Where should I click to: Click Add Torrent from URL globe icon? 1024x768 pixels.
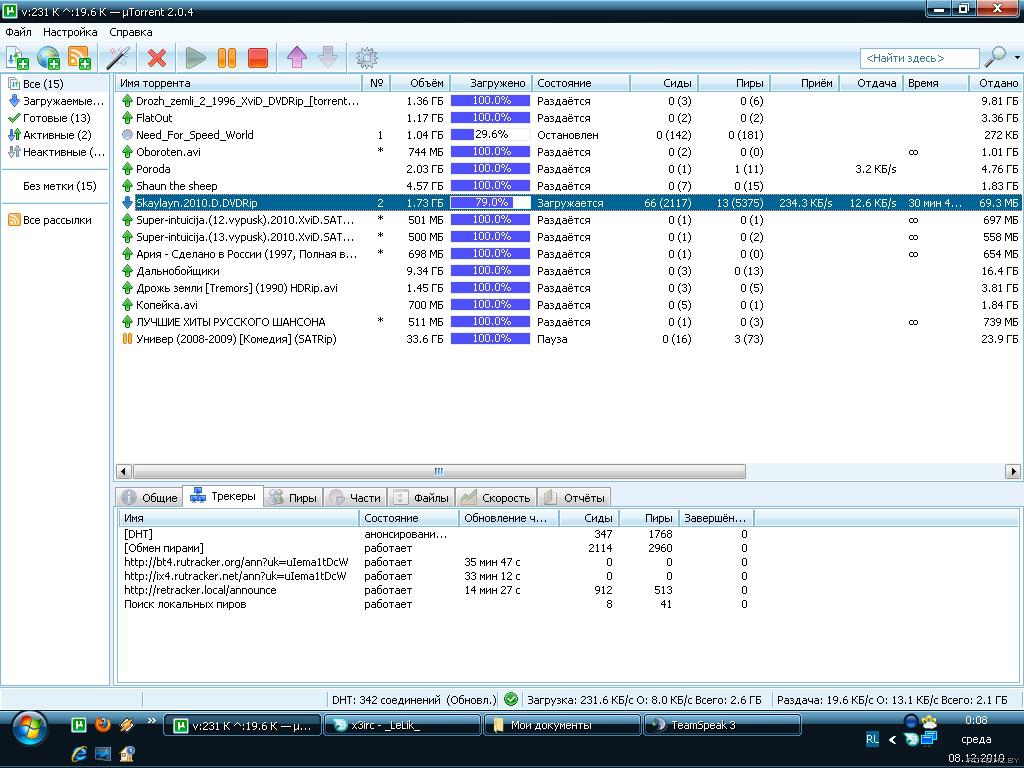pyautogui.click(x=48, y=58)
